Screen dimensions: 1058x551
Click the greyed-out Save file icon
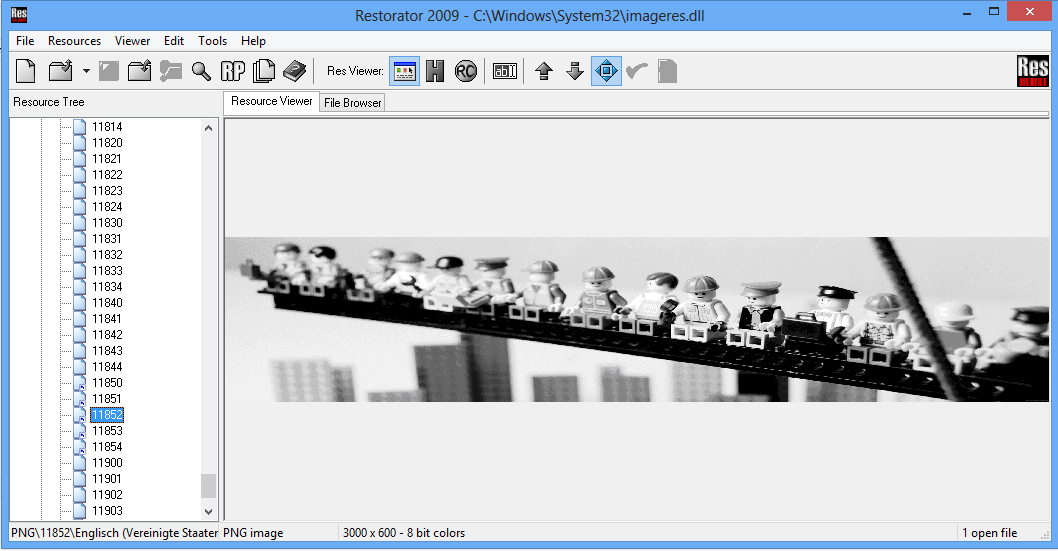pyautogui.click(x=109, y=71)
